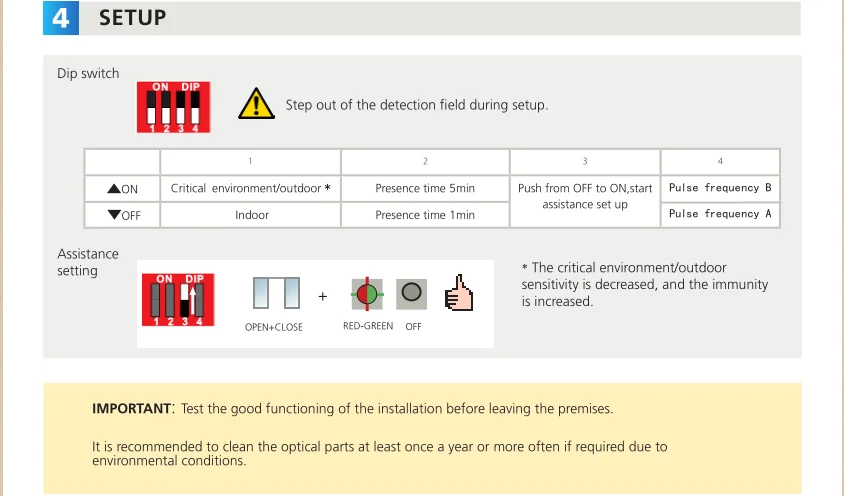Screen dimensions: 844x496
Task: Click the 'Pulse frequency A' cell
Action: pos(720,214)
